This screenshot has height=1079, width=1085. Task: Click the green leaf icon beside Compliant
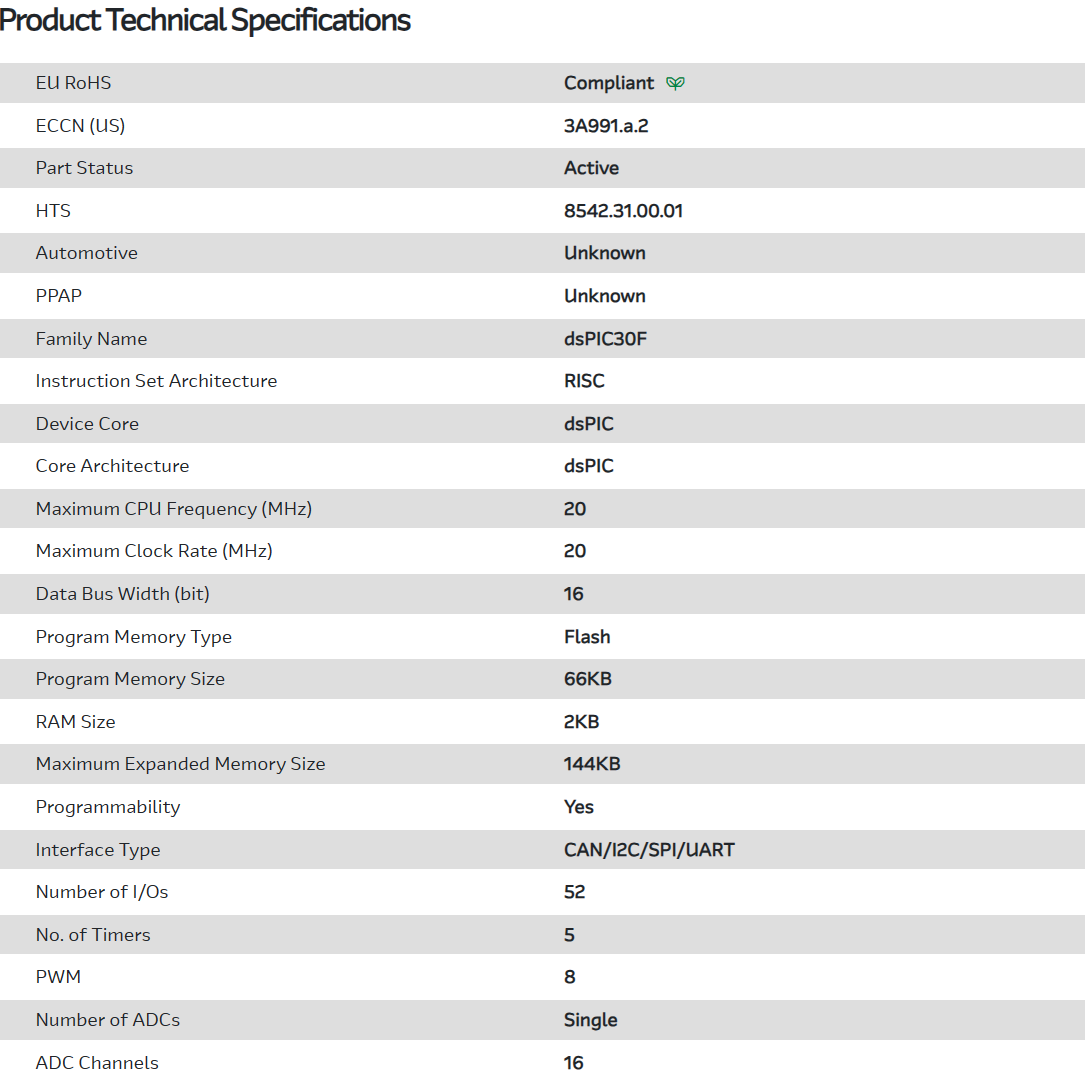pos(676,83)
